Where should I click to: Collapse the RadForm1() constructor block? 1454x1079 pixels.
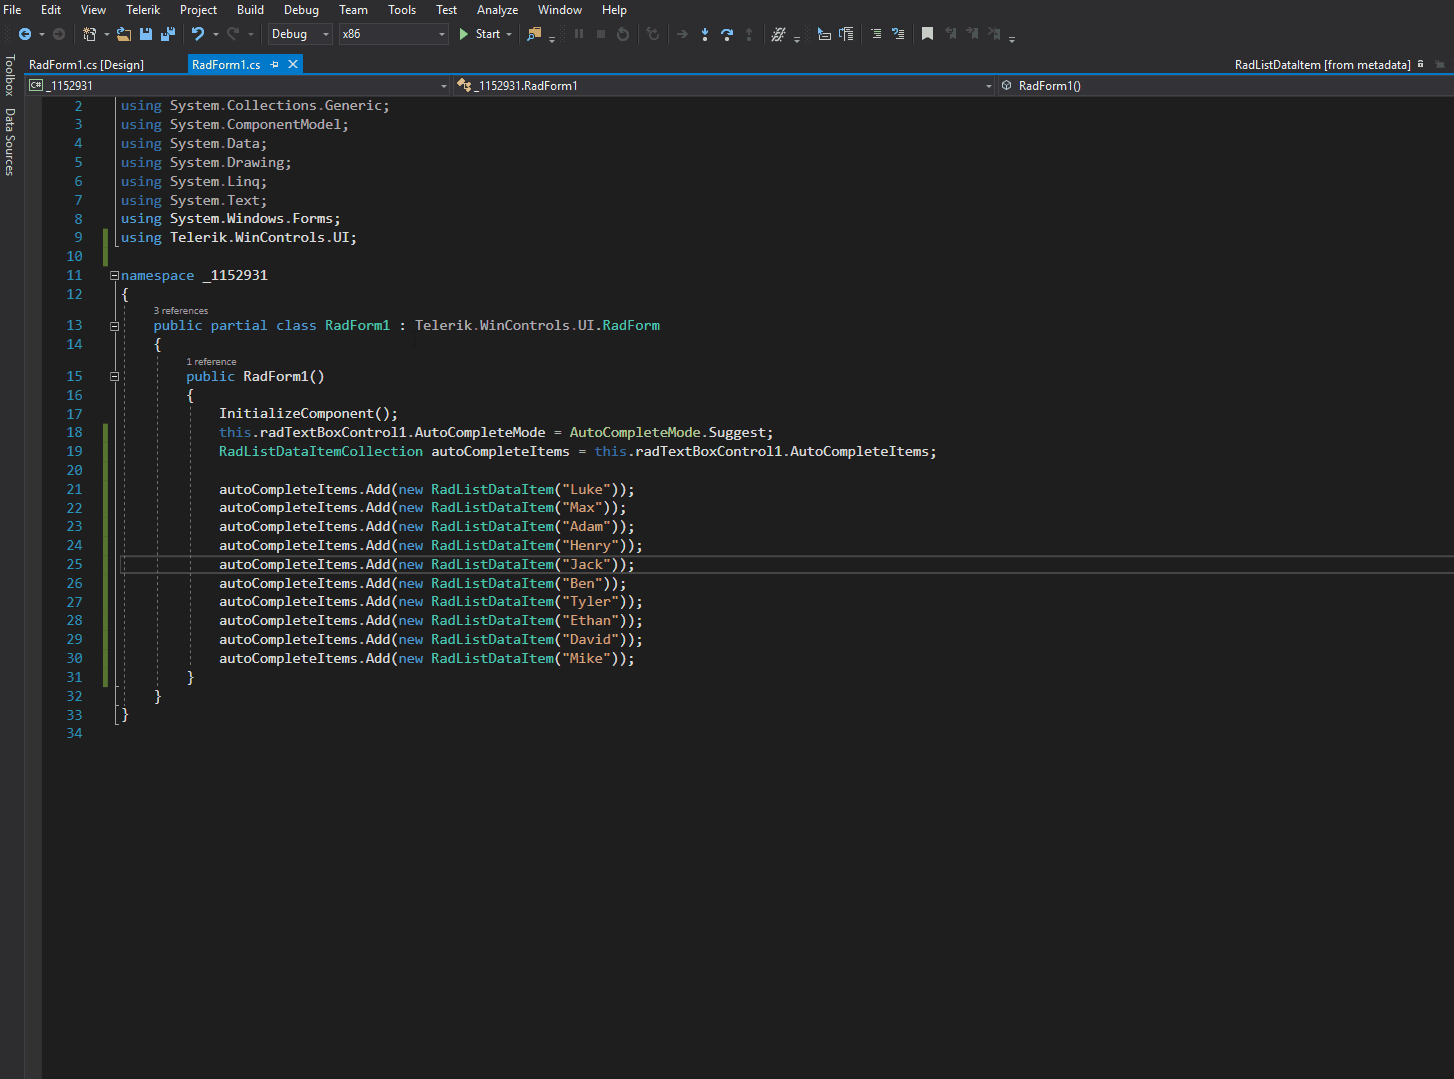(x=114, y=377)
